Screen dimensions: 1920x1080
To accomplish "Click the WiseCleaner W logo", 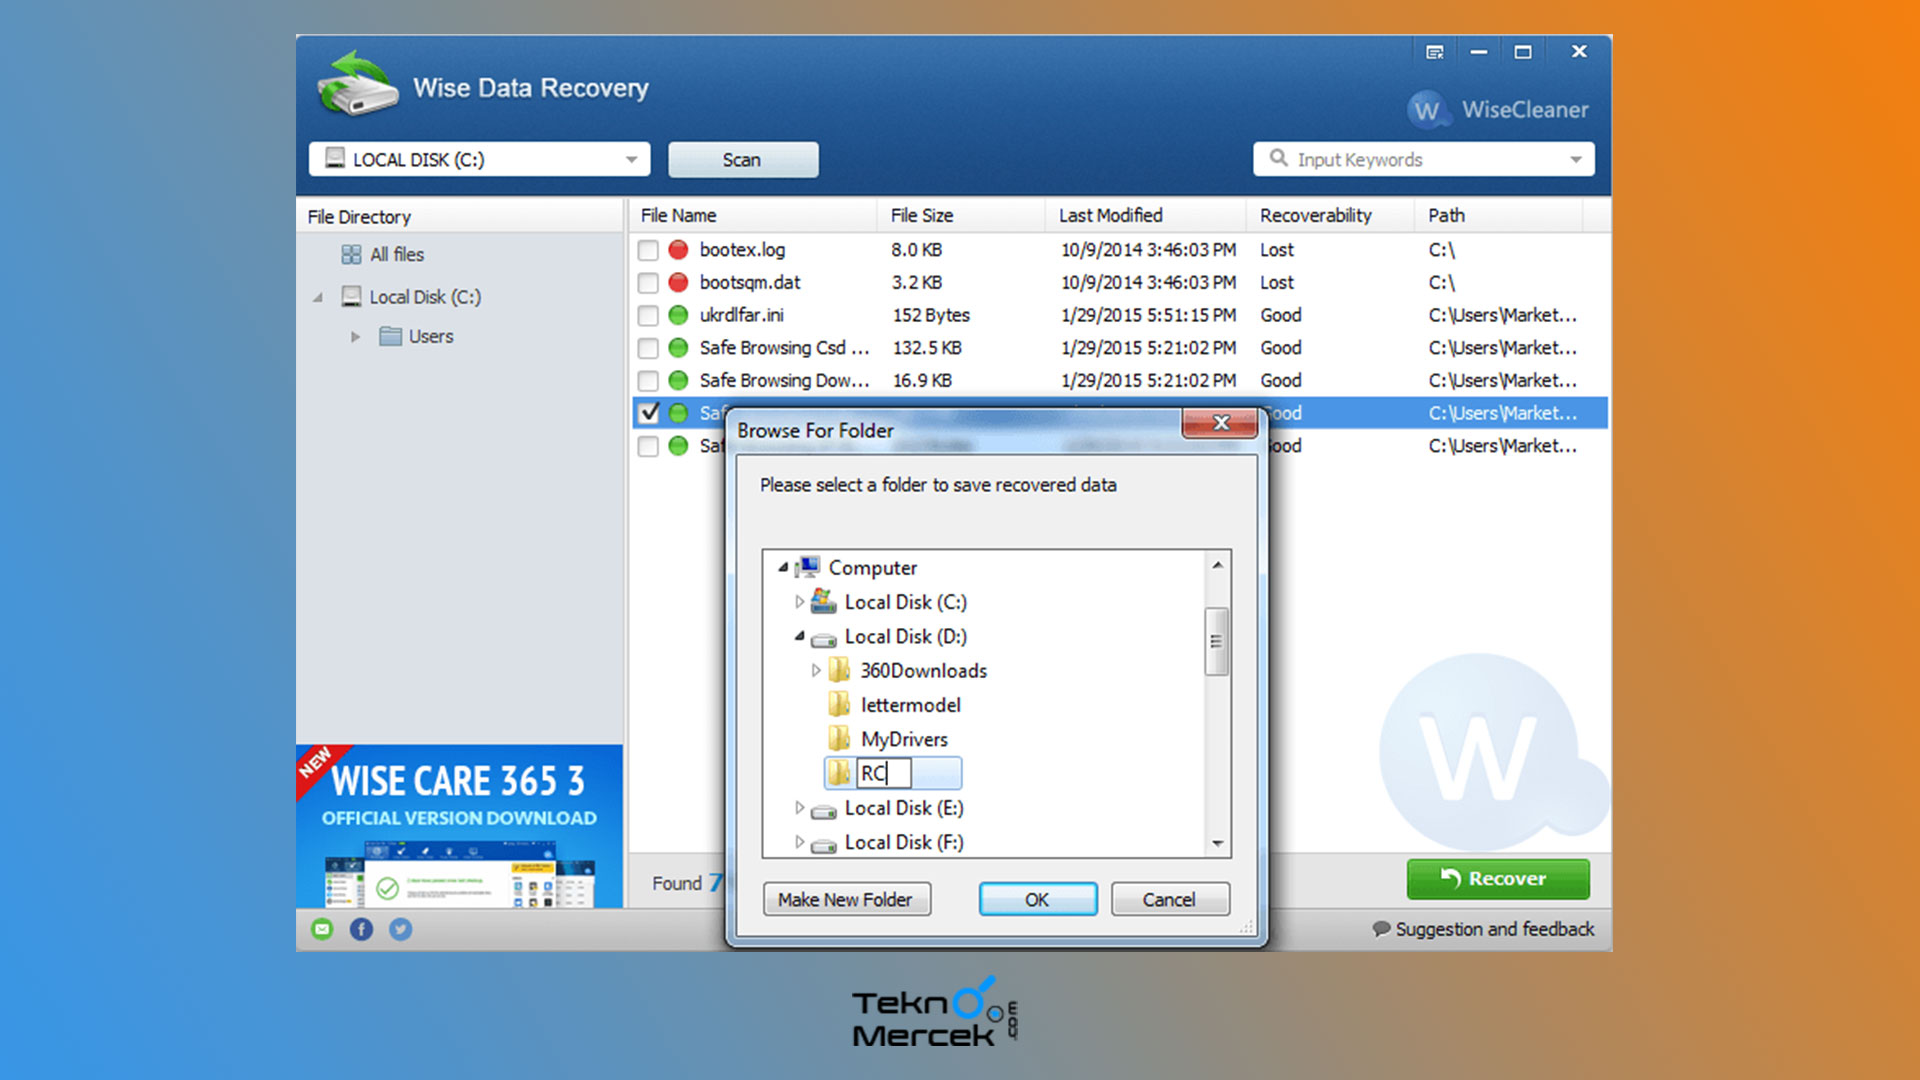I will [x=1427, y=110].
